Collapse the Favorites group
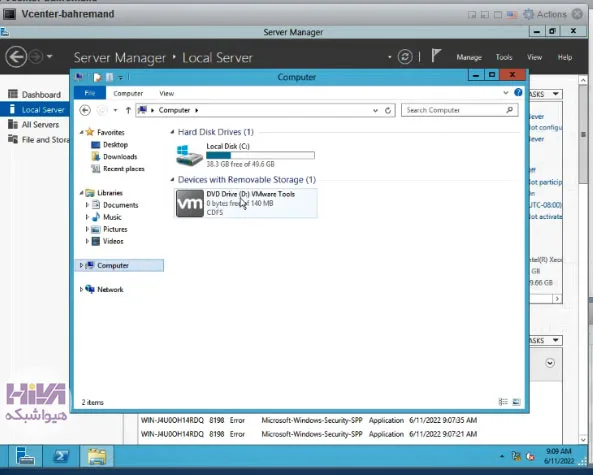The width and height of the screenshot is (593, 475). pyautogui.click(x=81, y=132)
